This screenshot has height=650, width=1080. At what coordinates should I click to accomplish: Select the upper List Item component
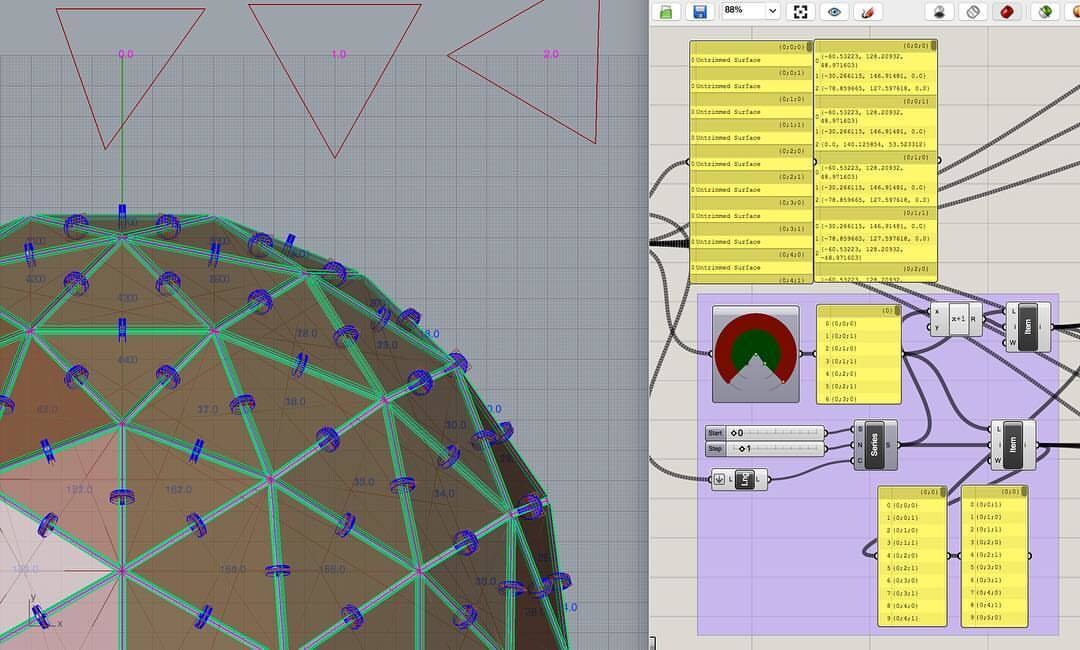pos(1028,326)
